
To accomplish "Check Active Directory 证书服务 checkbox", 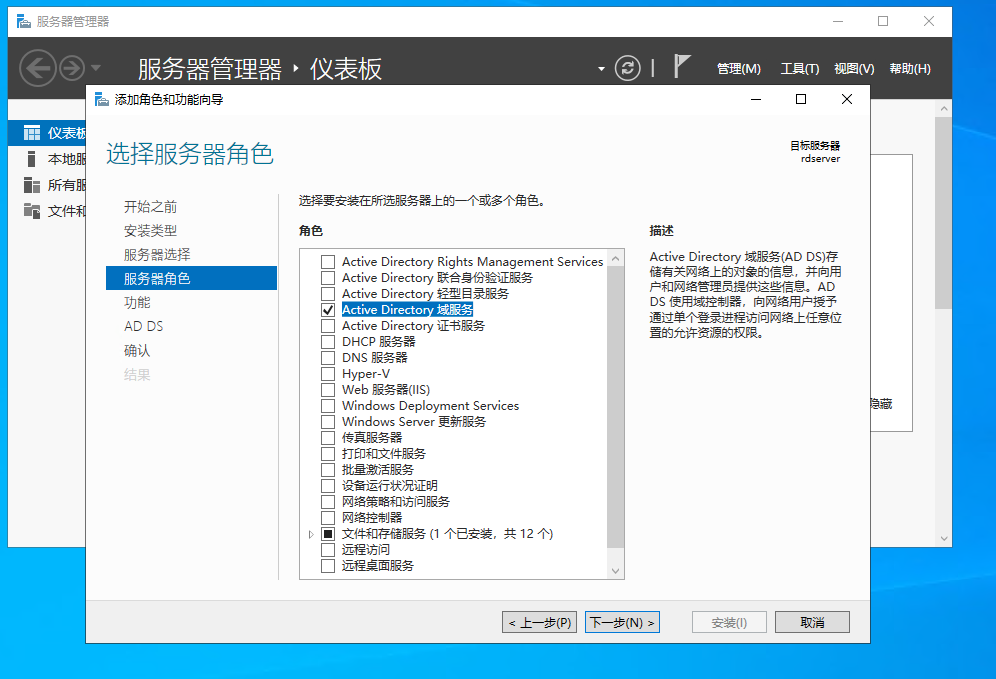I will point(328,326).
